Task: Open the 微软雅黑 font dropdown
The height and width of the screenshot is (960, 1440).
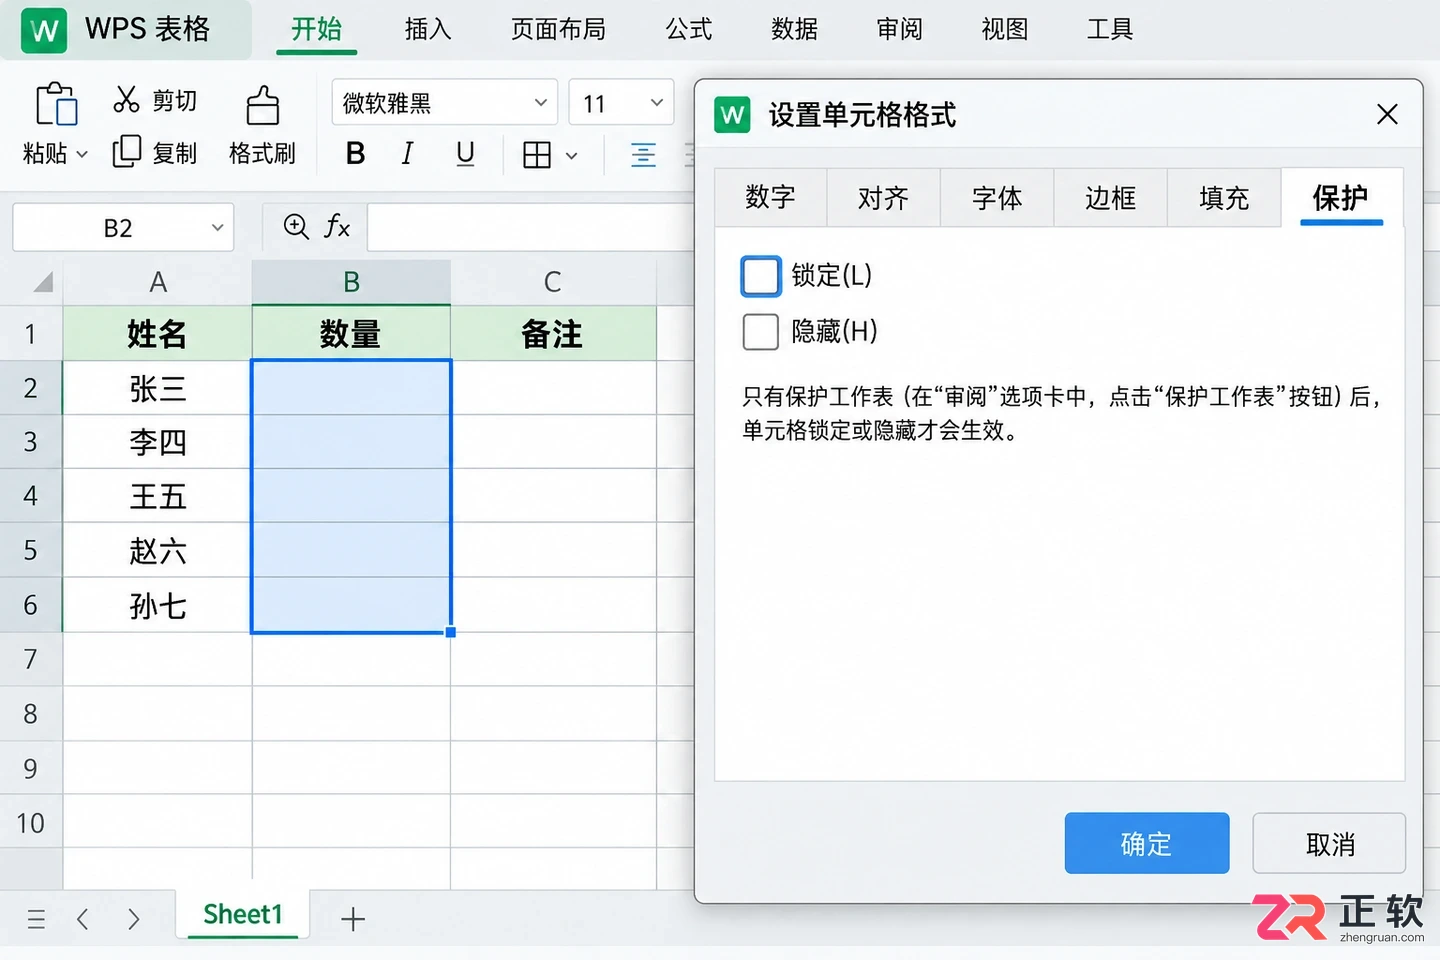Action: 540,102
